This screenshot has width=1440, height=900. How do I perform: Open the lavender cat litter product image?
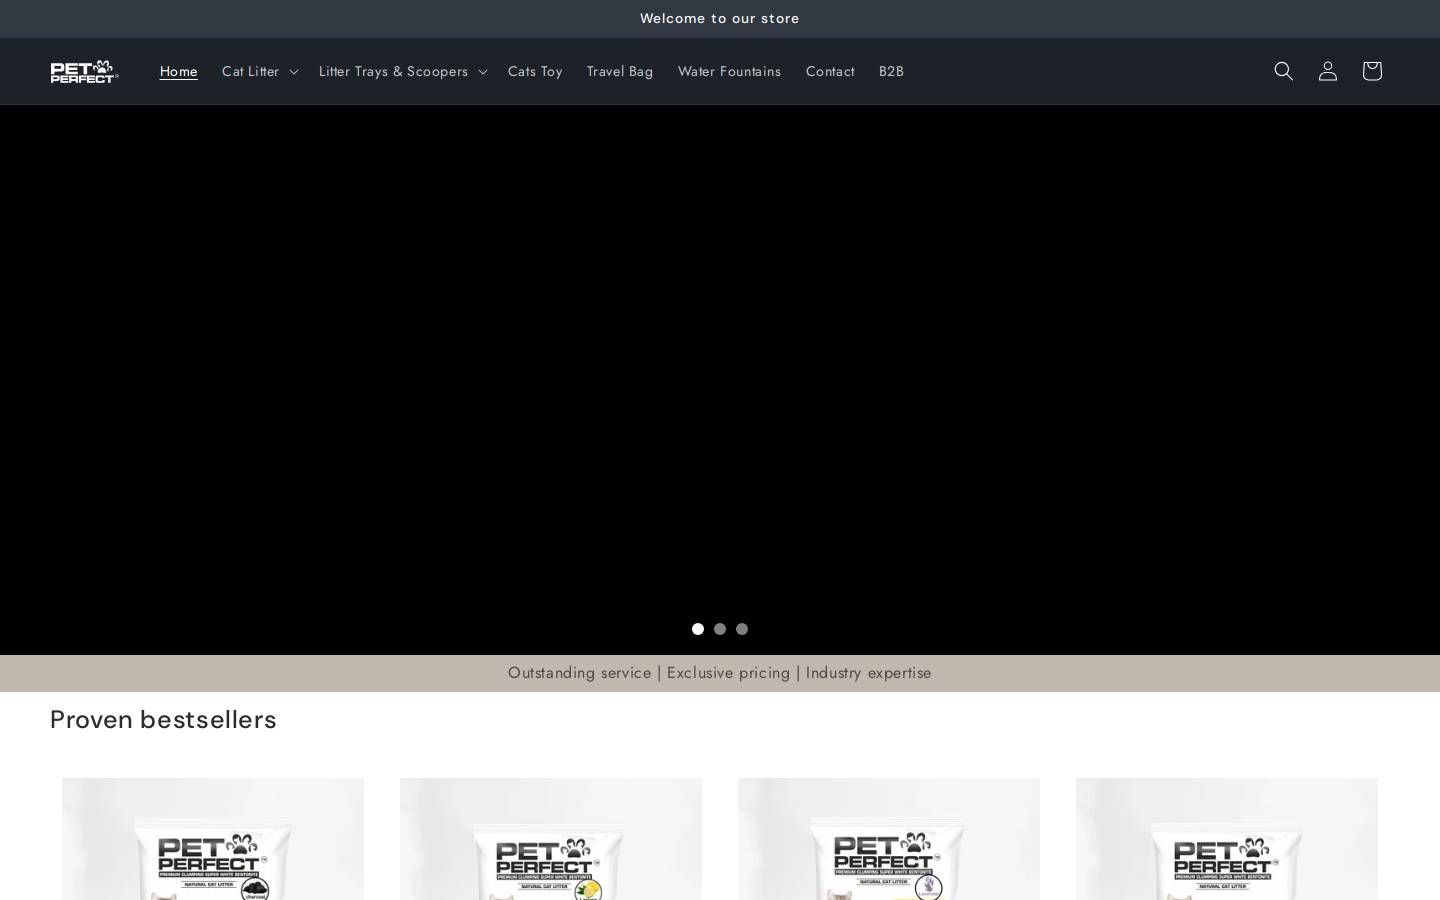[889, 839]
